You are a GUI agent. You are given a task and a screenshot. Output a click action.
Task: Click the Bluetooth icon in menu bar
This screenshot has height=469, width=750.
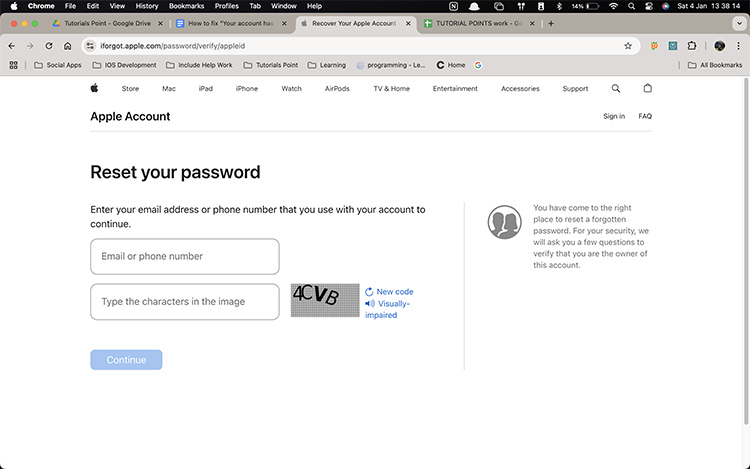559,6
